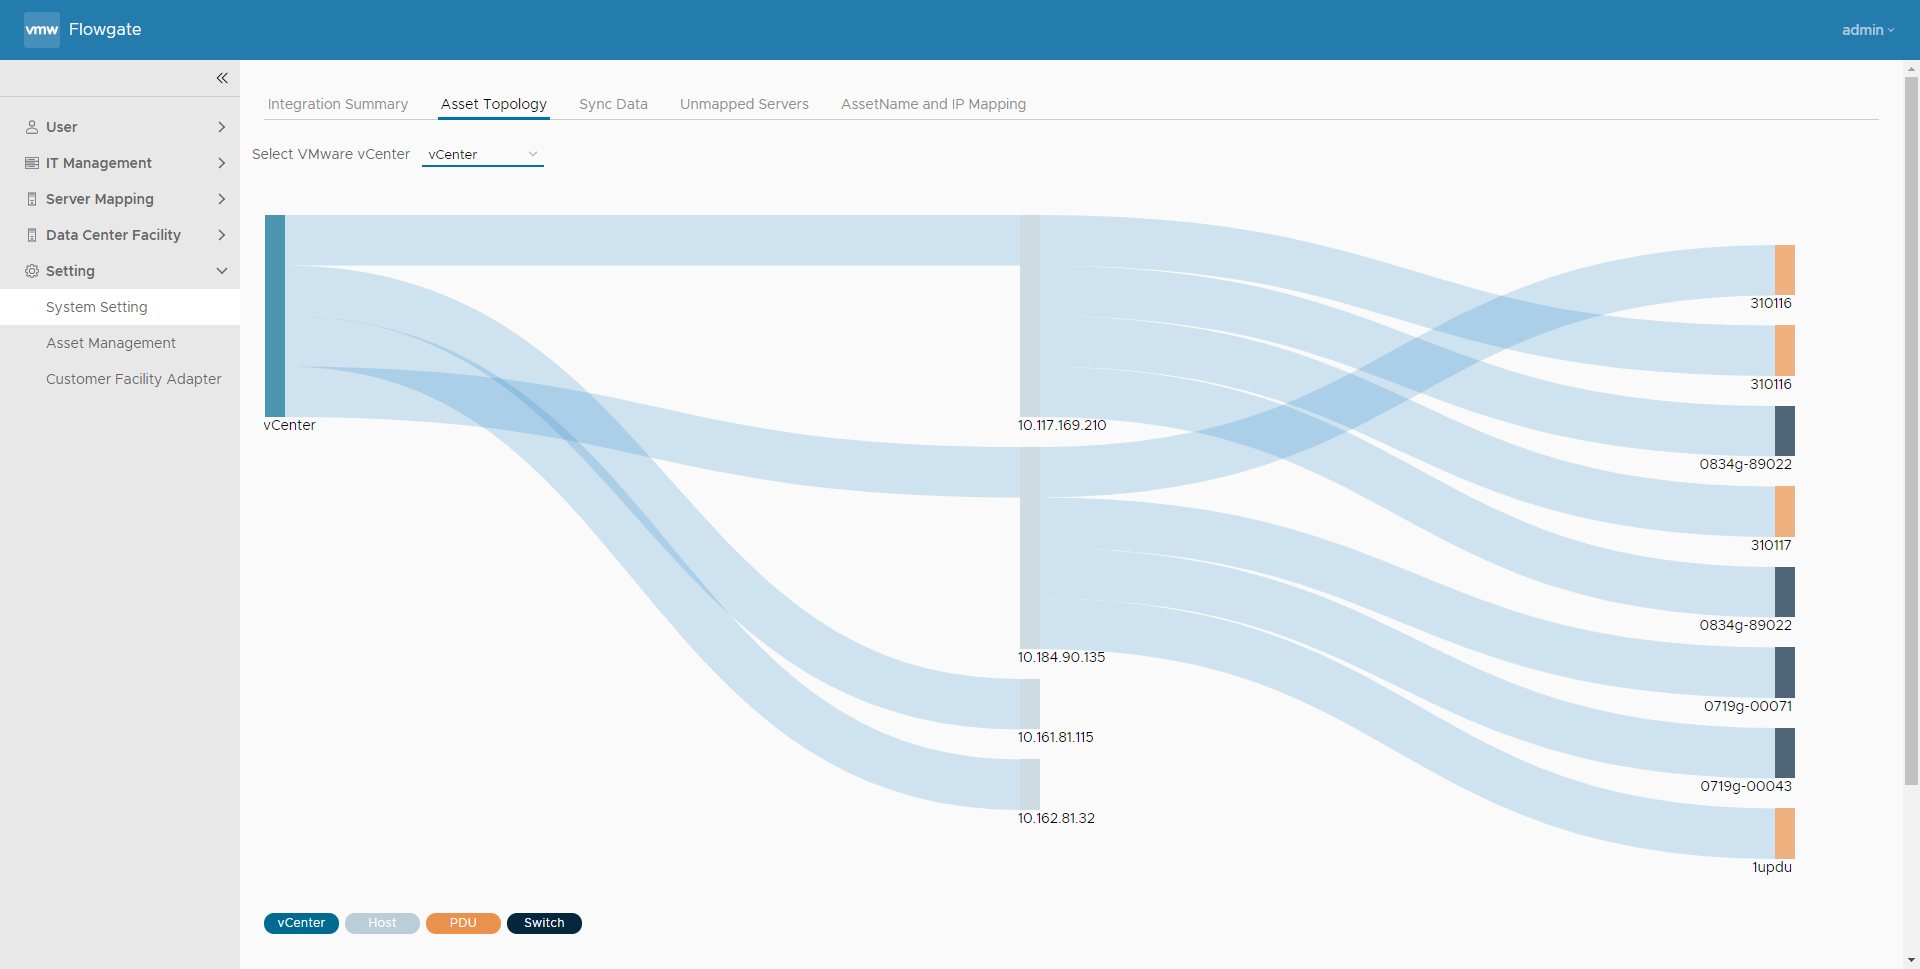Viewport: 1920px width, 969px height.
Task: Click the Server Mapping label
Action: [100, 199]
